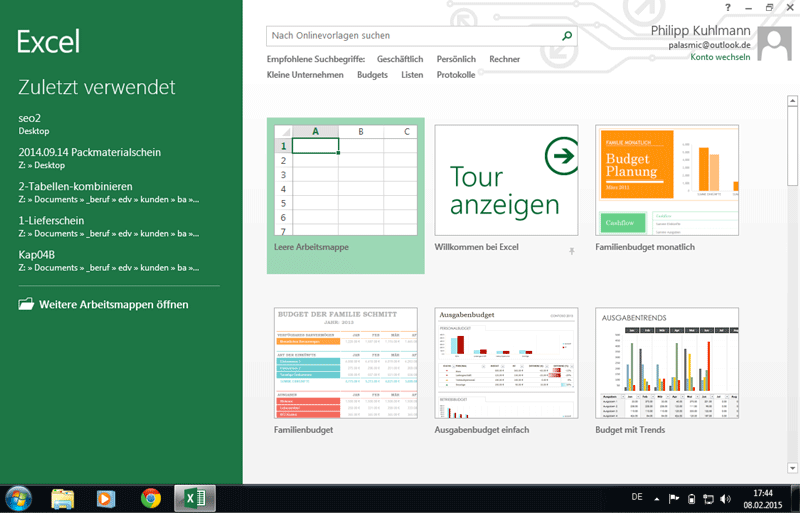Launch the media player from taskbar
Viewport: 800px width, 513px height.
[x=106, y=498]
